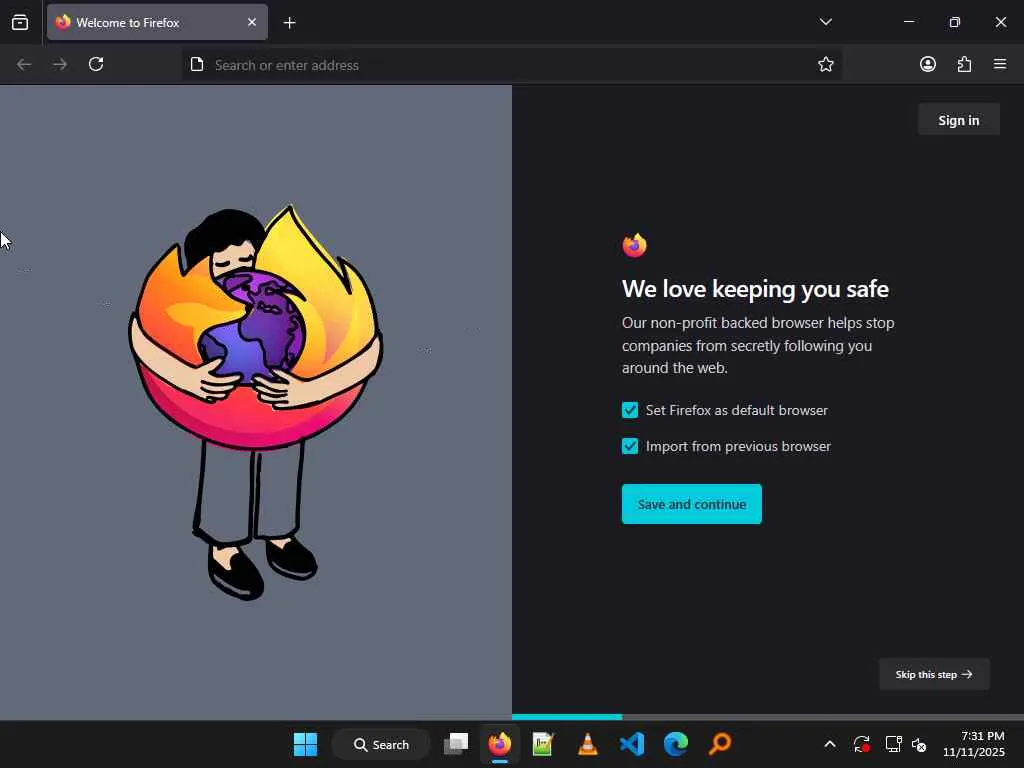Select the Welcome to Firefox tab
This screenshot has height=768, width=1024.
coord(157,22)
